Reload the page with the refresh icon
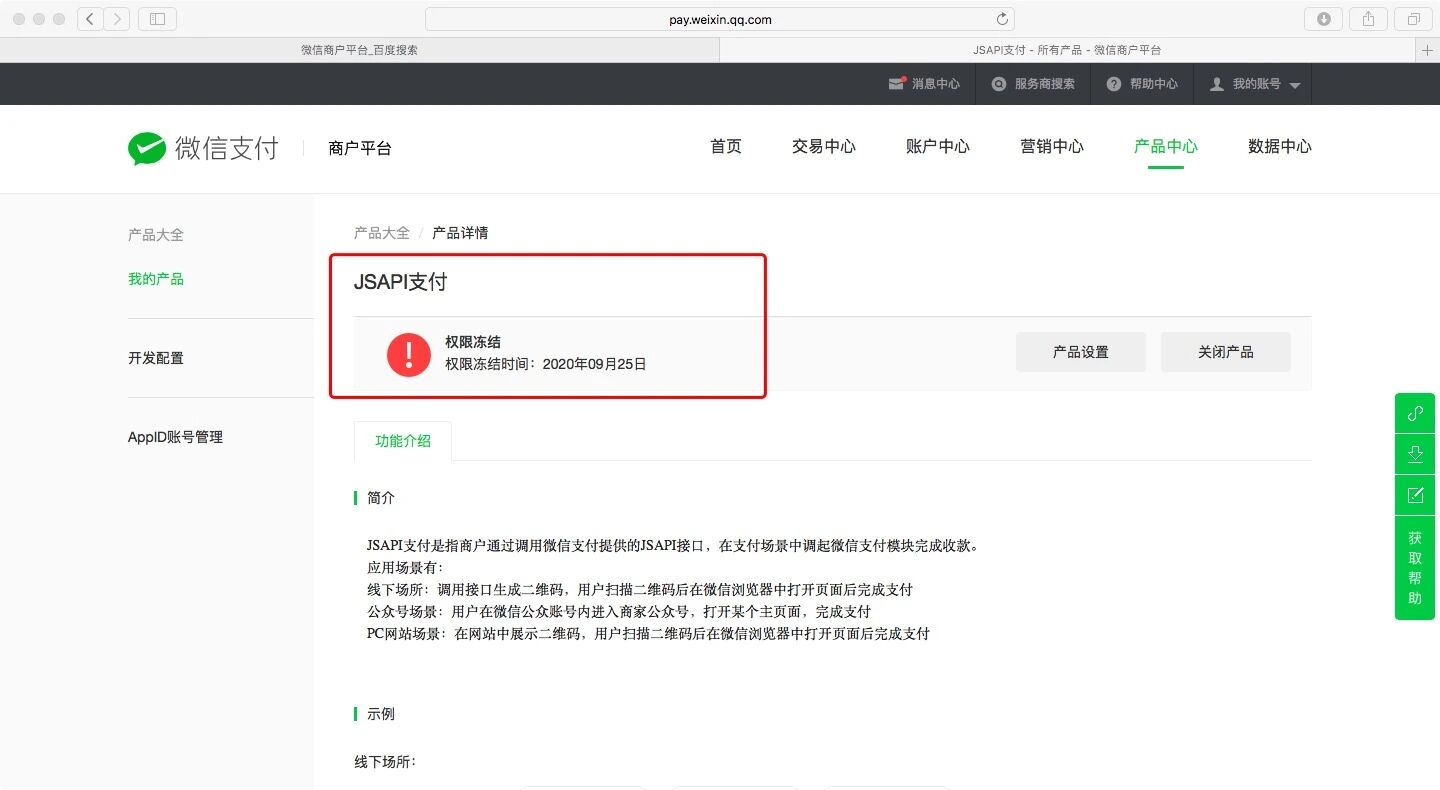The image size is (1440, 790). tap(1002, 19)
